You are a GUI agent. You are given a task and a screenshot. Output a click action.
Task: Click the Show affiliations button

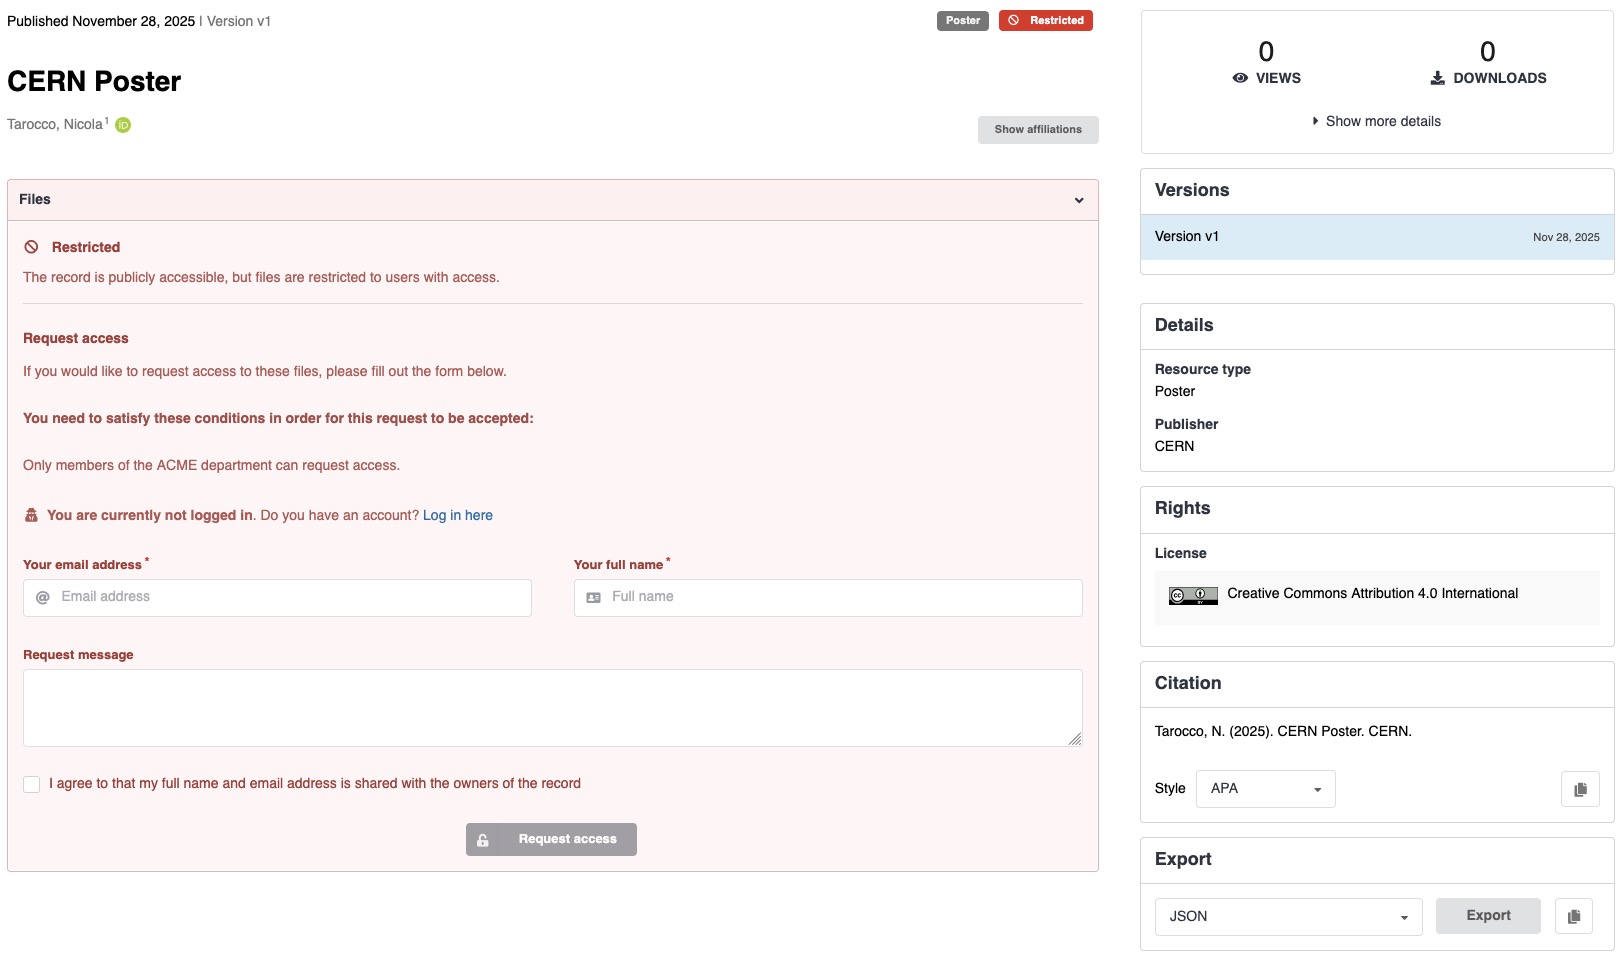pyautogui.click(x=1037, y=129)
